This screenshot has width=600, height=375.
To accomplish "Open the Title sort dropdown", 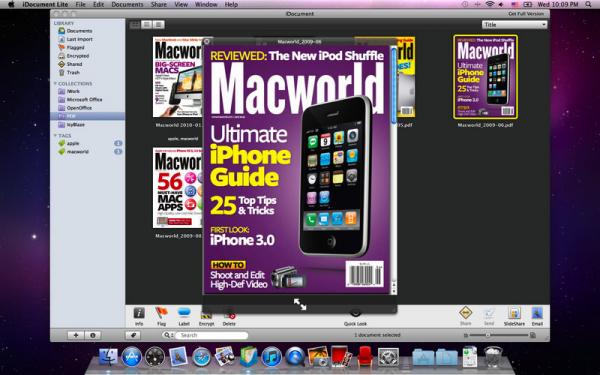I will pos(514,24).
